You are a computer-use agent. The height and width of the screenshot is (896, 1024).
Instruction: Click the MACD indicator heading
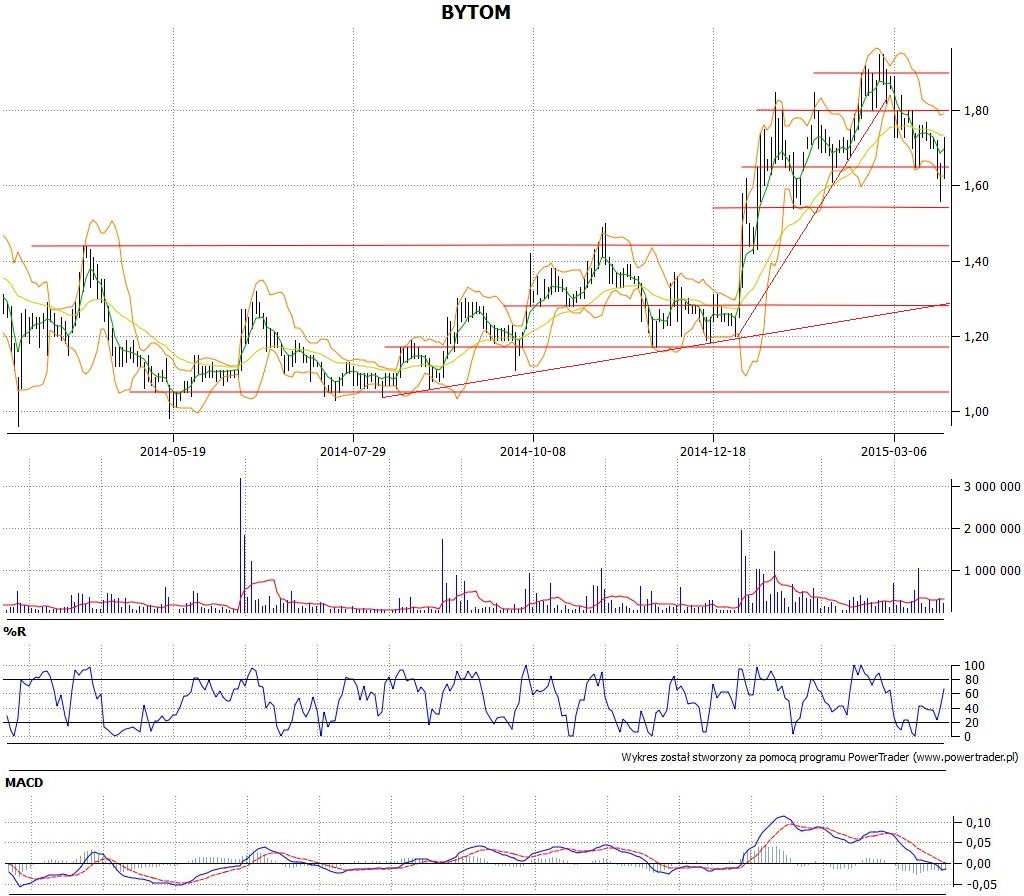tap(24, 782)
